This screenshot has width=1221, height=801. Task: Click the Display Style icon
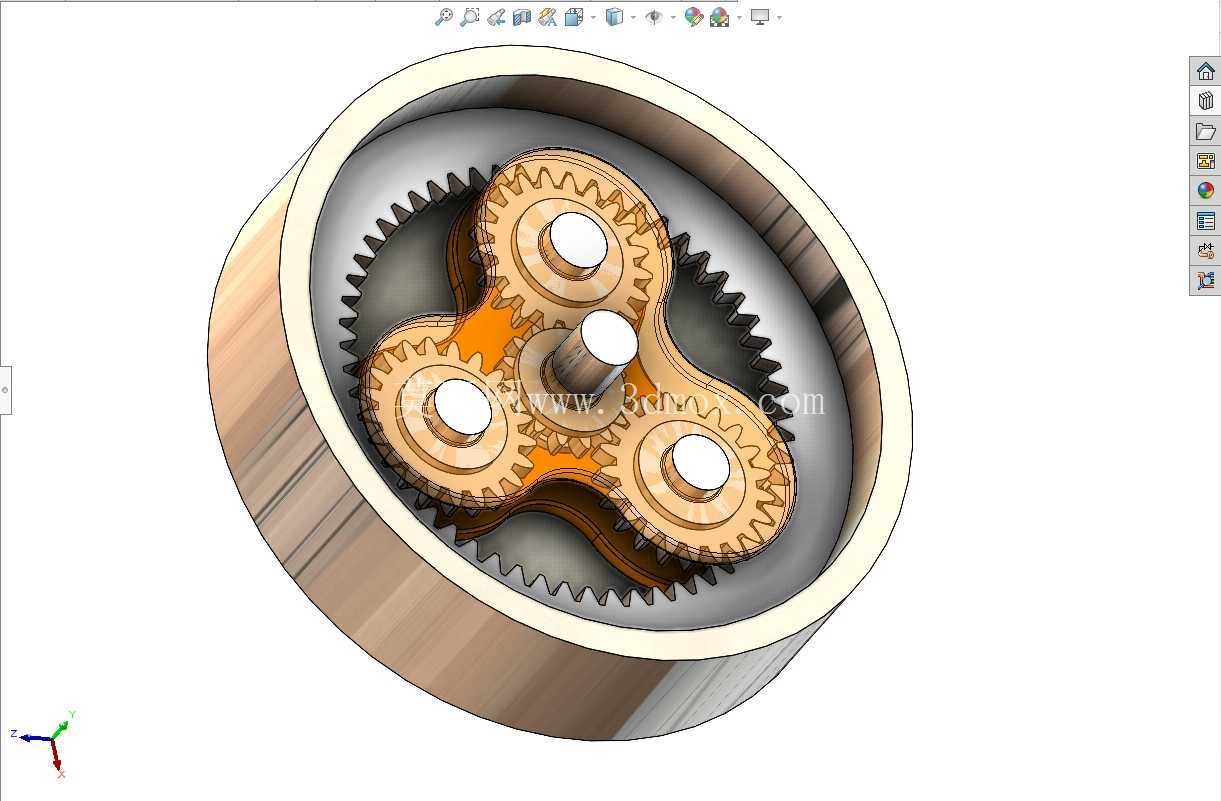615,17
